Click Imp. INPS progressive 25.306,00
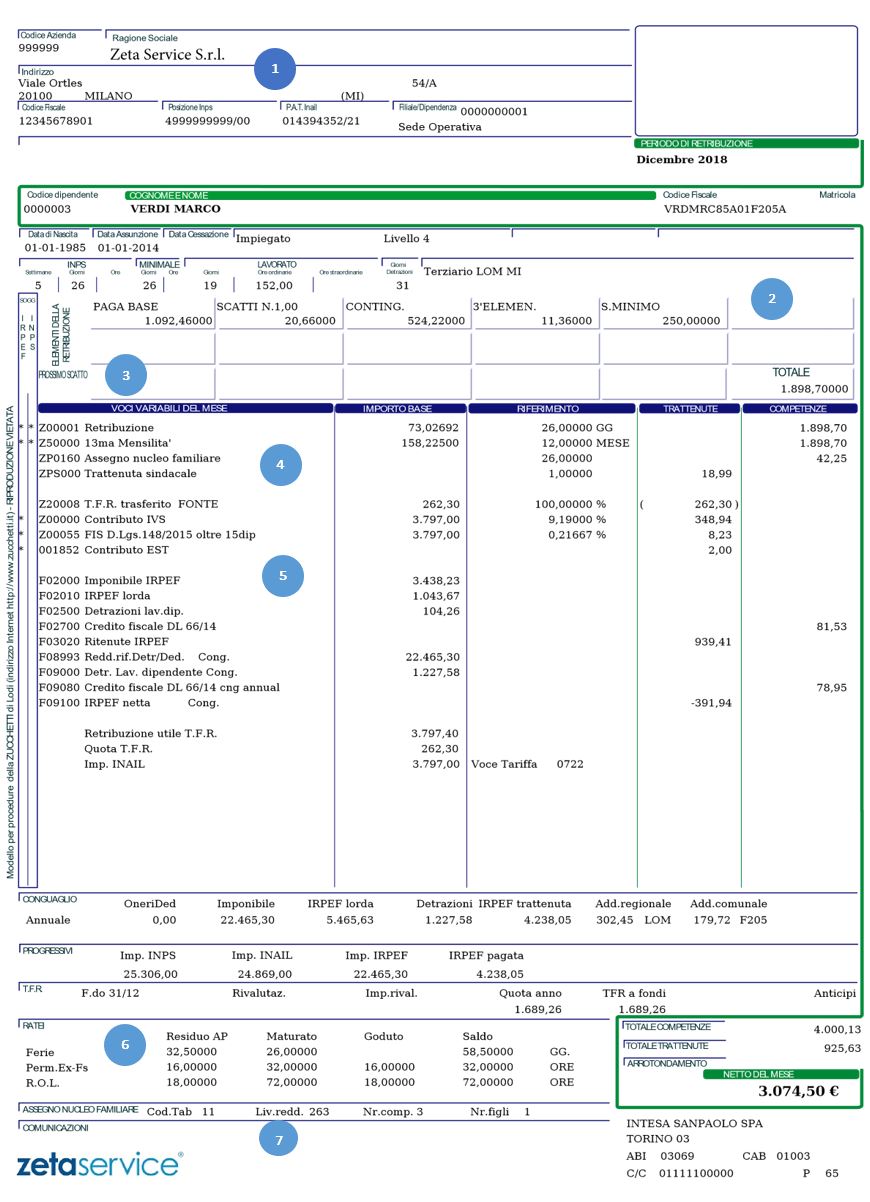This screenshot has width=870, height=1202. coord(150,973)
